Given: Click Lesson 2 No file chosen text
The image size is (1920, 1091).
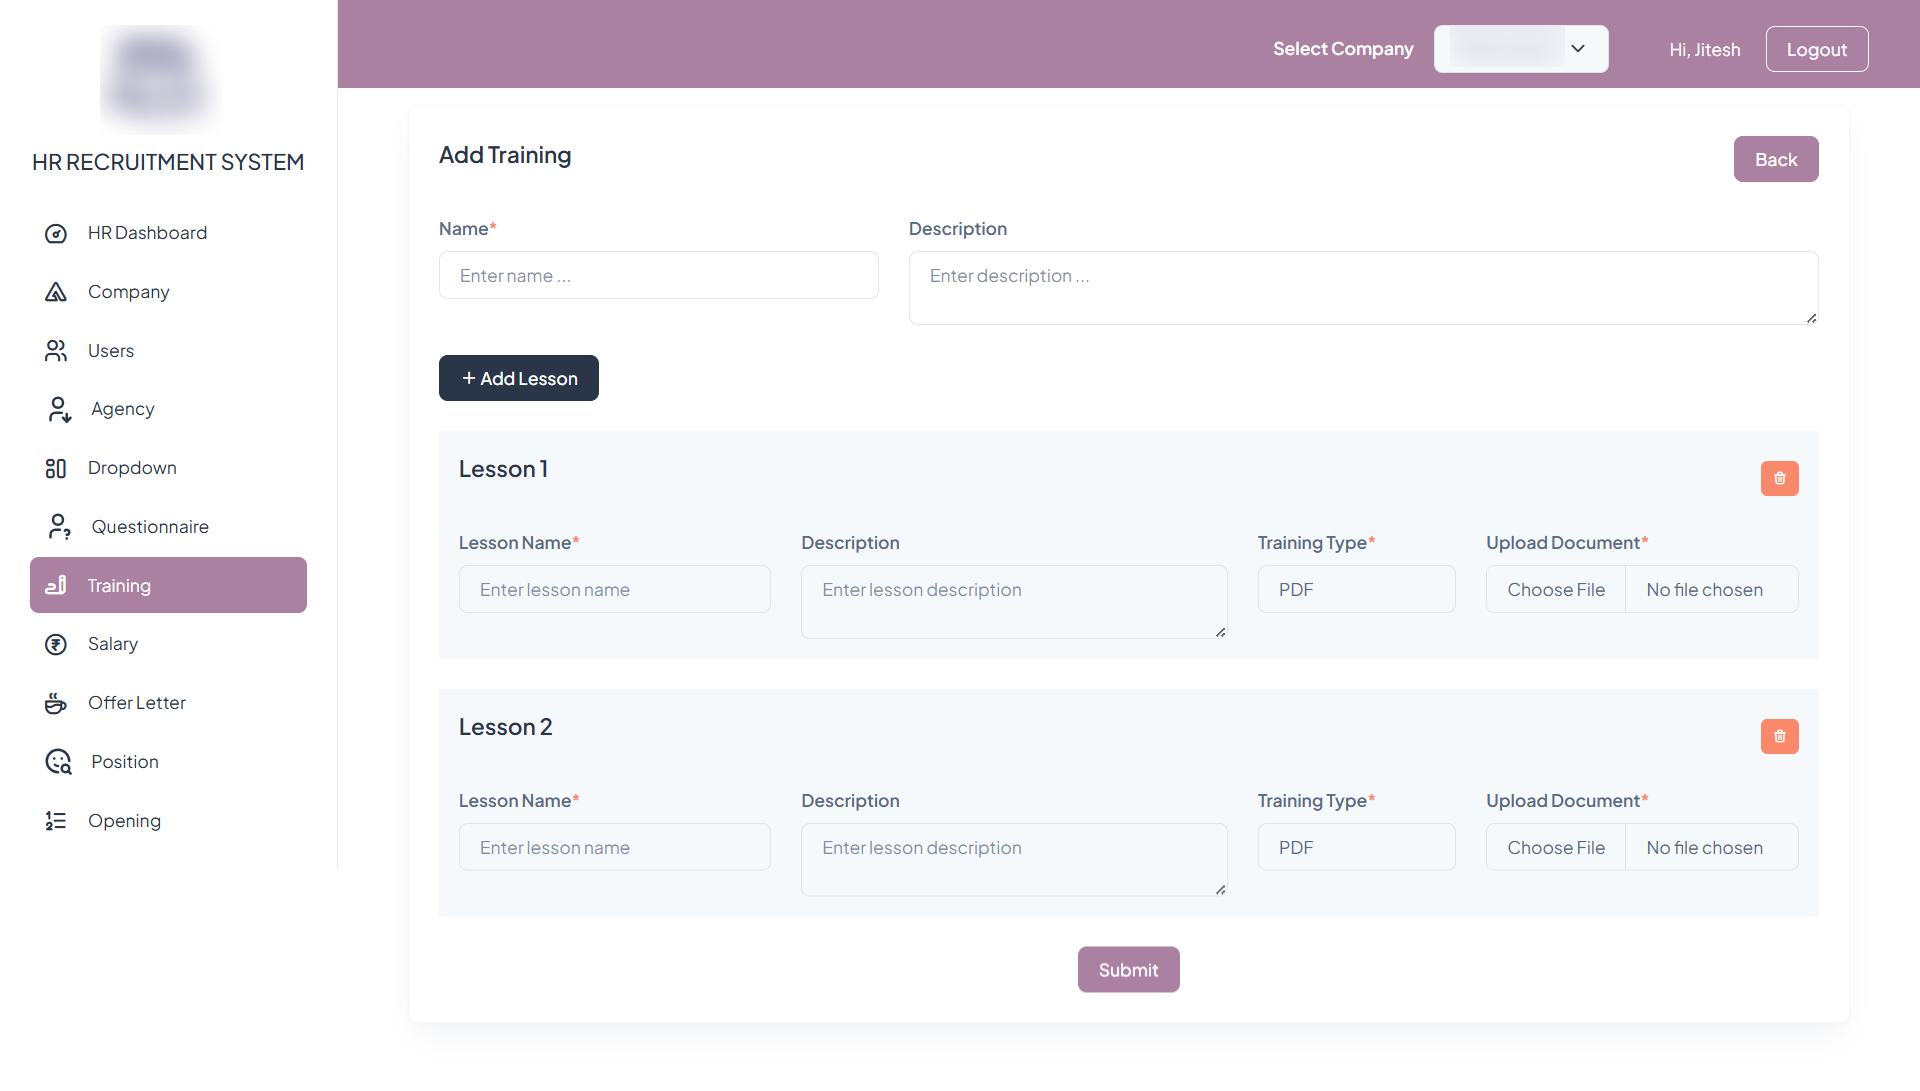Looking at the screenshot, I should (1704, 848).
